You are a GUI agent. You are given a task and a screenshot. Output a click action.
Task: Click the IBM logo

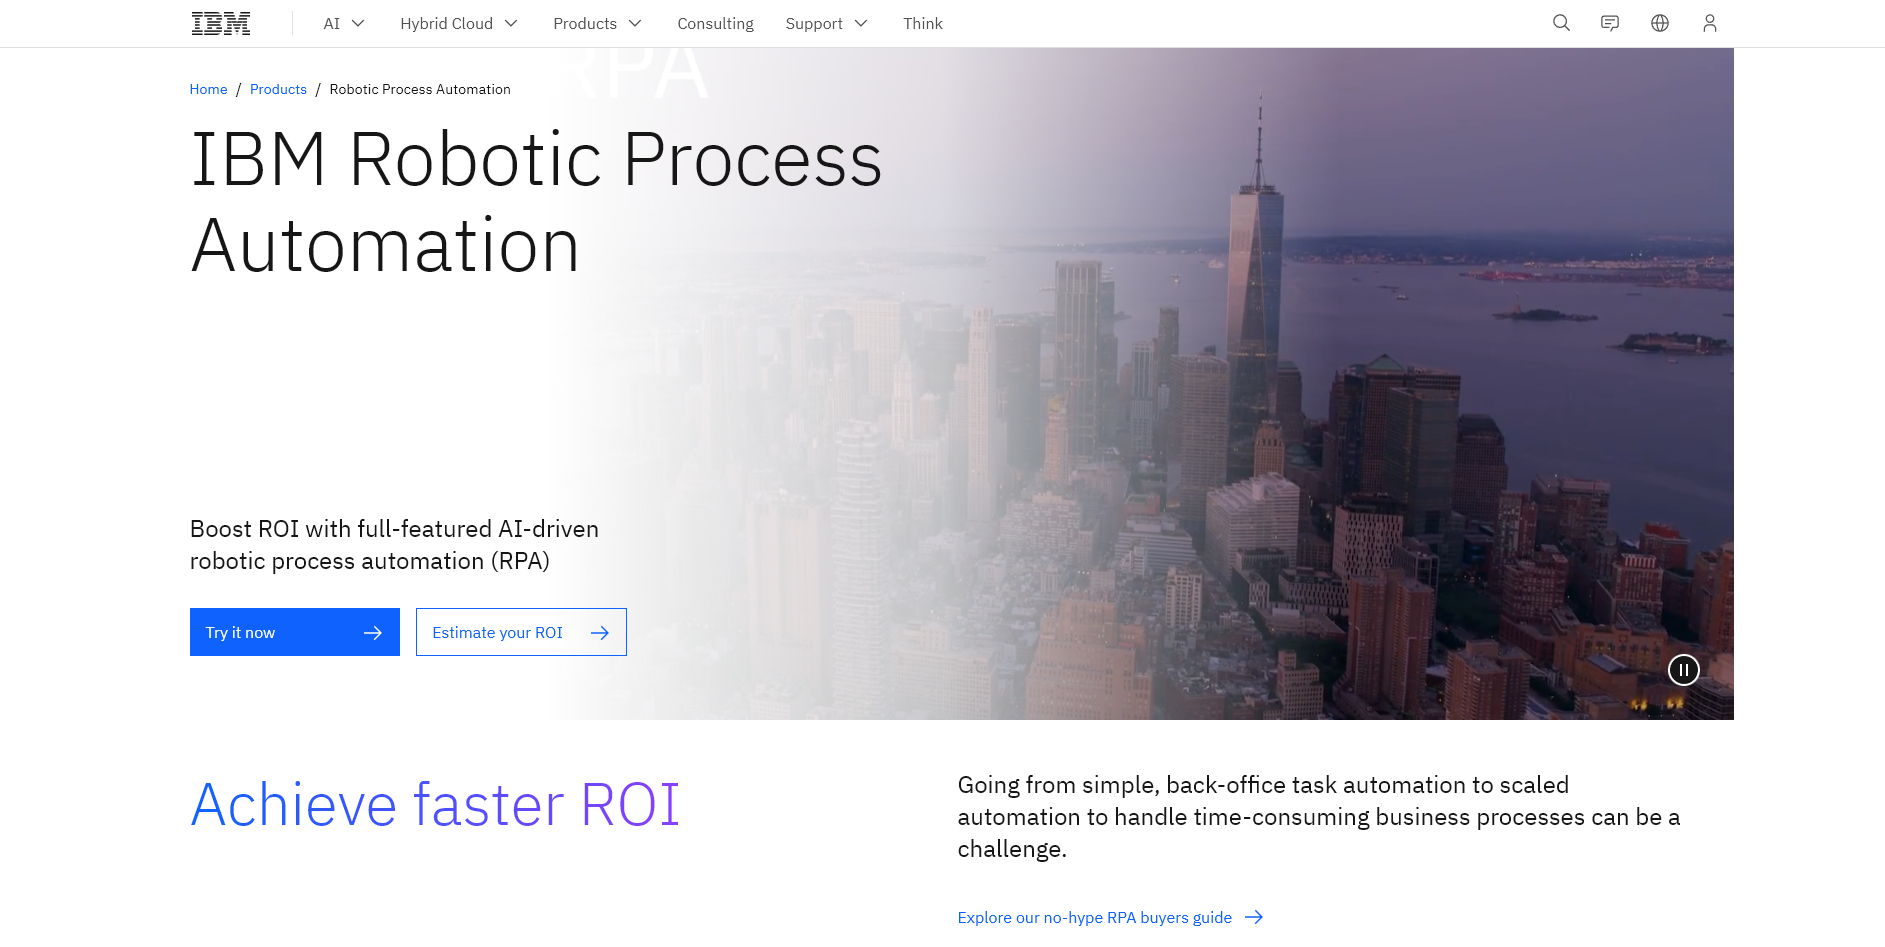[x=220, y=22]
